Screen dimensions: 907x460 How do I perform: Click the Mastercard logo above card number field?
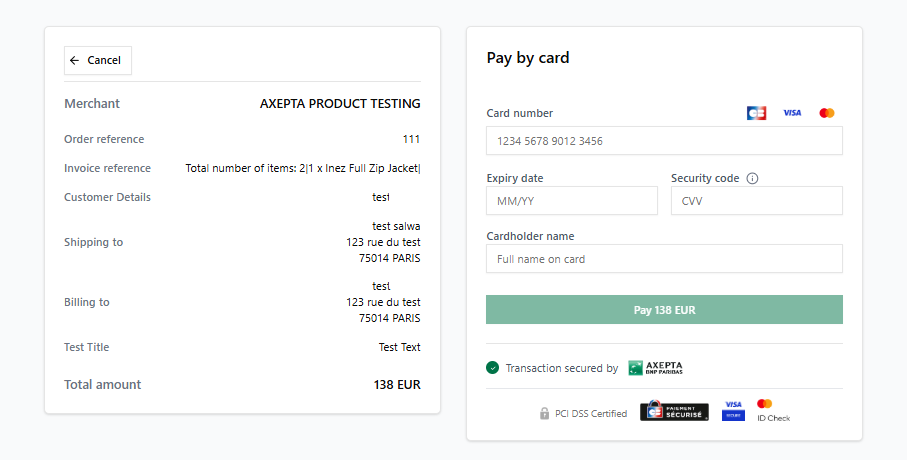click(x=827, y=113)
